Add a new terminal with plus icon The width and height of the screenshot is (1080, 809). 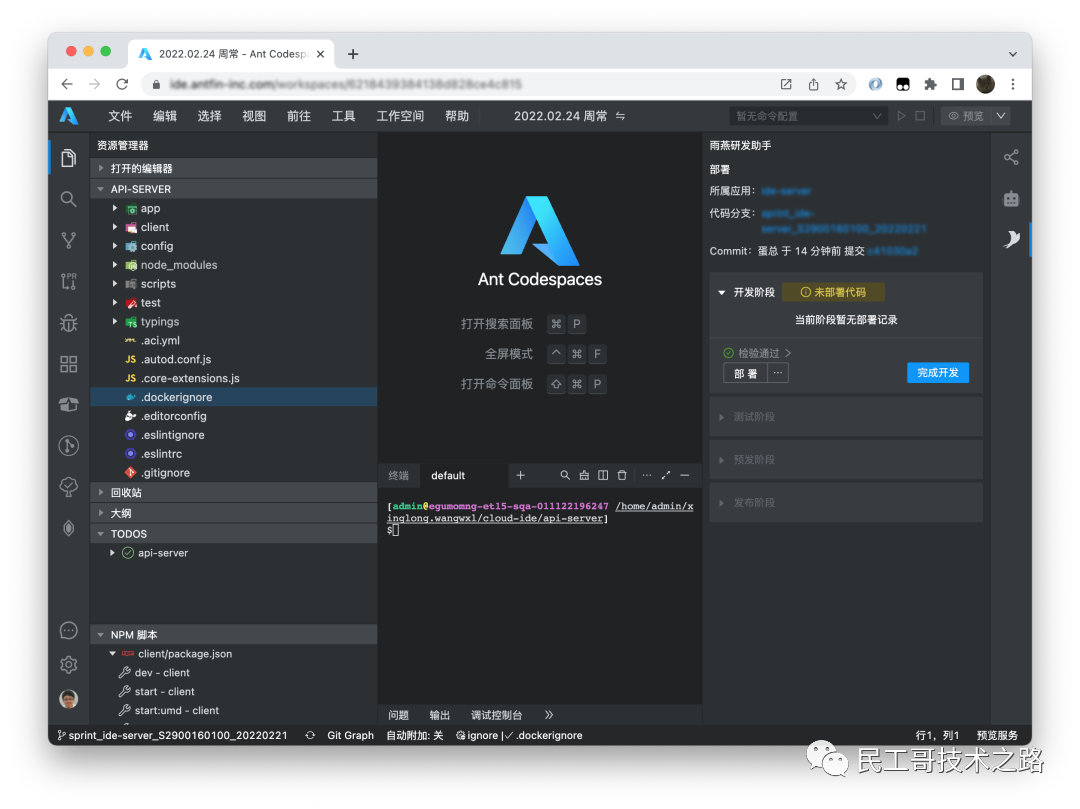[521, 475]
